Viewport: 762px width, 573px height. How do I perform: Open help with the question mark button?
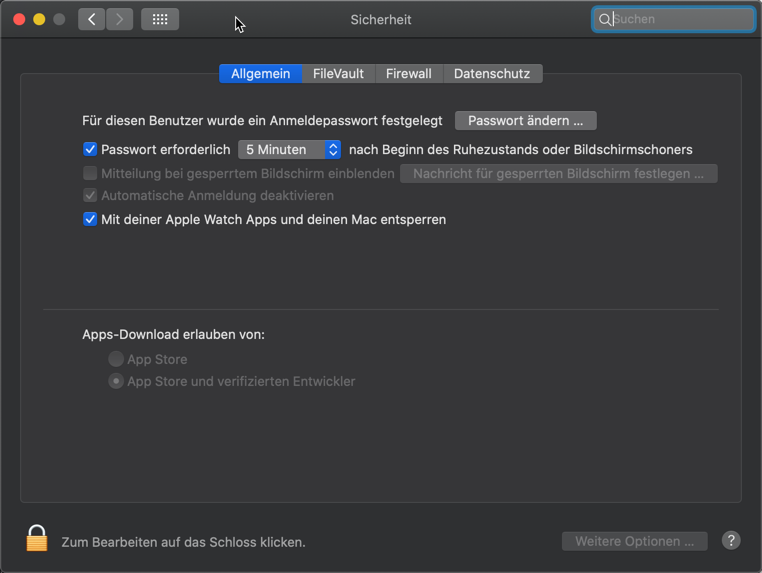(x=731, y=541)
